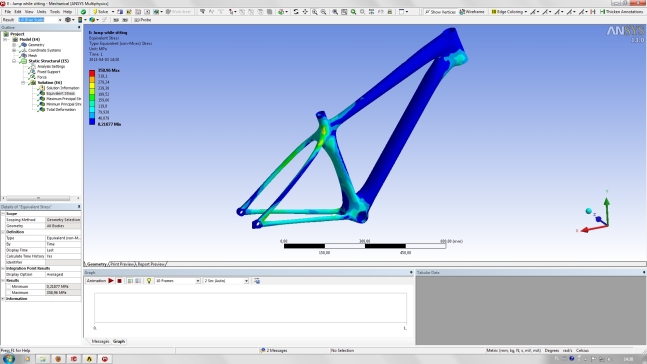The image size is (647, 364).
Task: Select Minimum Principal Stress result
Action: point(63,104)
